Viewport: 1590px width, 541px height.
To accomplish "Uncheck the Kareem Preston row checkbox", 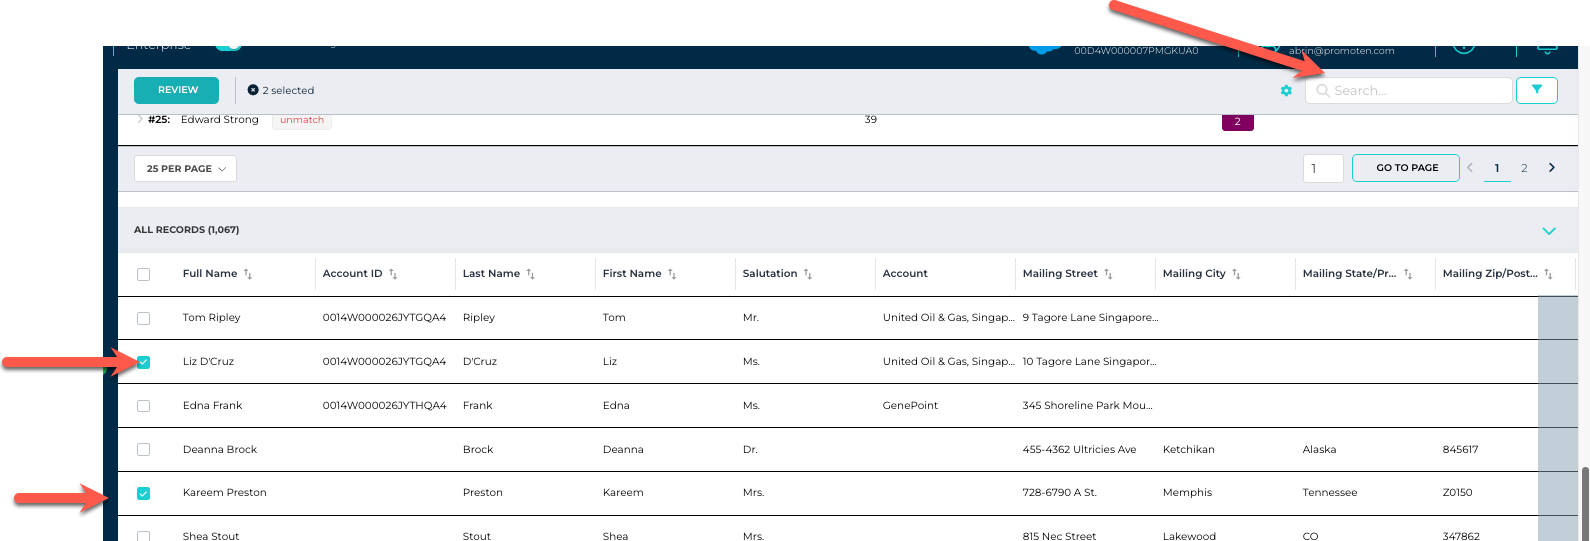I will (143, 493).
